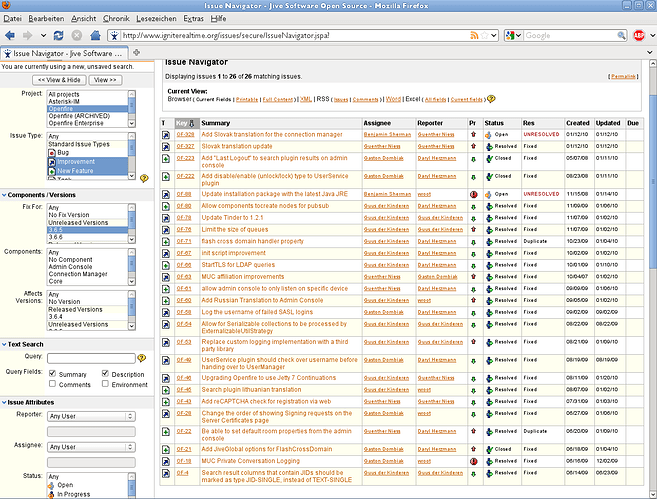Click into the Query text field
The image size is (657, 499).
(x=91, y=358)
